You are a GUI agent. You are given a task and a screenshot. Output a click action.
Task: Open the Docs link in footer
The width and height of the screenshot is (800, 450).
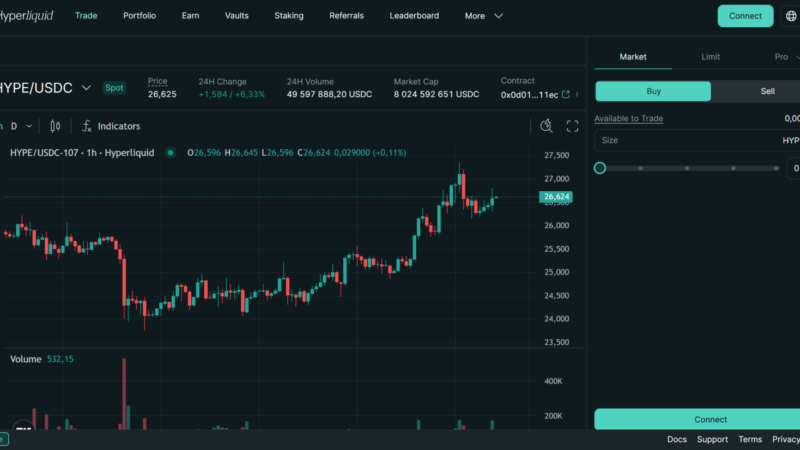pyautogui.click(x=677, y=439)
